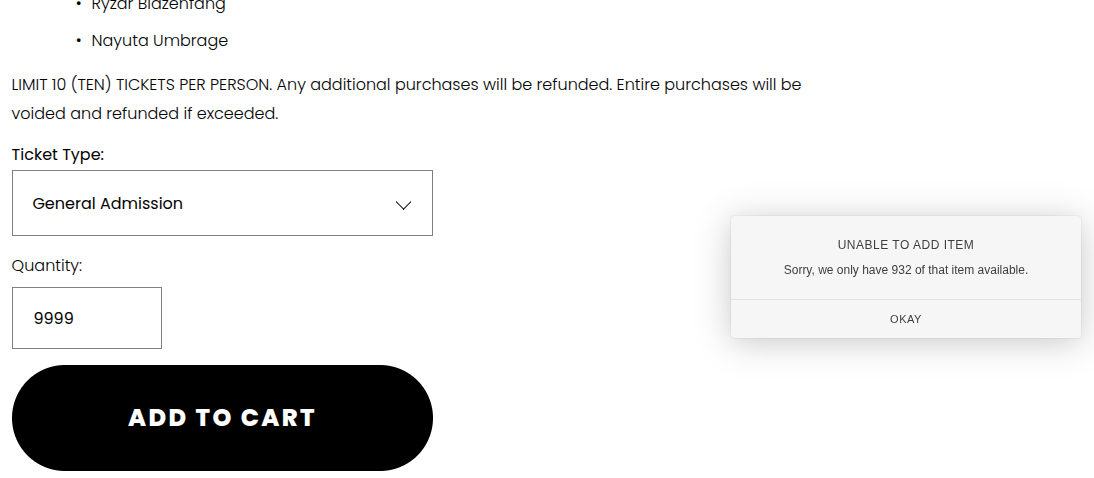1094x478 pixels.
Task: Click the bullet point before Nayuta Umbrage
Action: [79, 41]
